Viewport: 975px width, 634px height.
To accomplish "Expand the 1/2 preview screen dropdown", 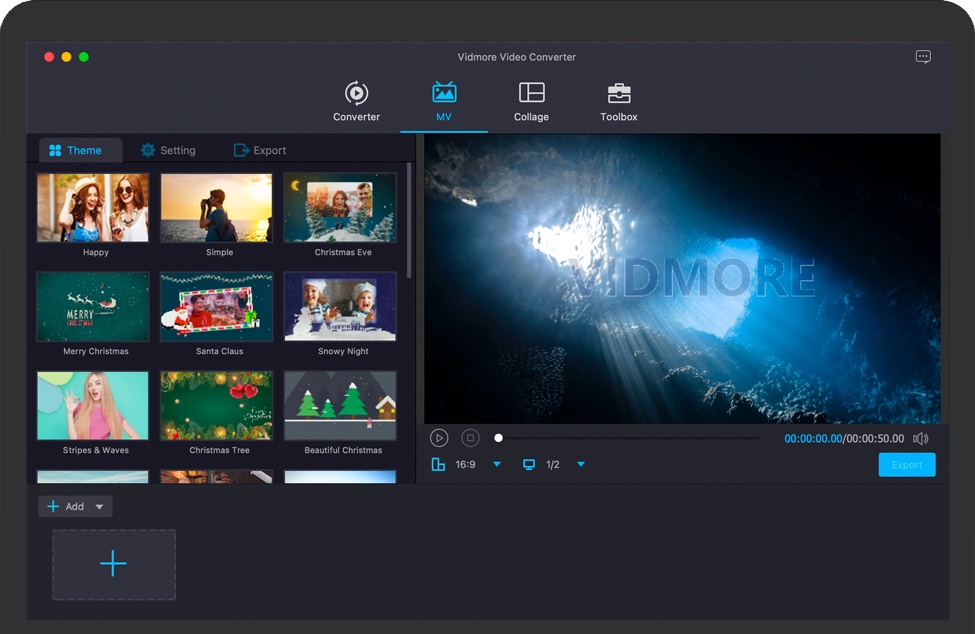I will (x=581, y=465).
